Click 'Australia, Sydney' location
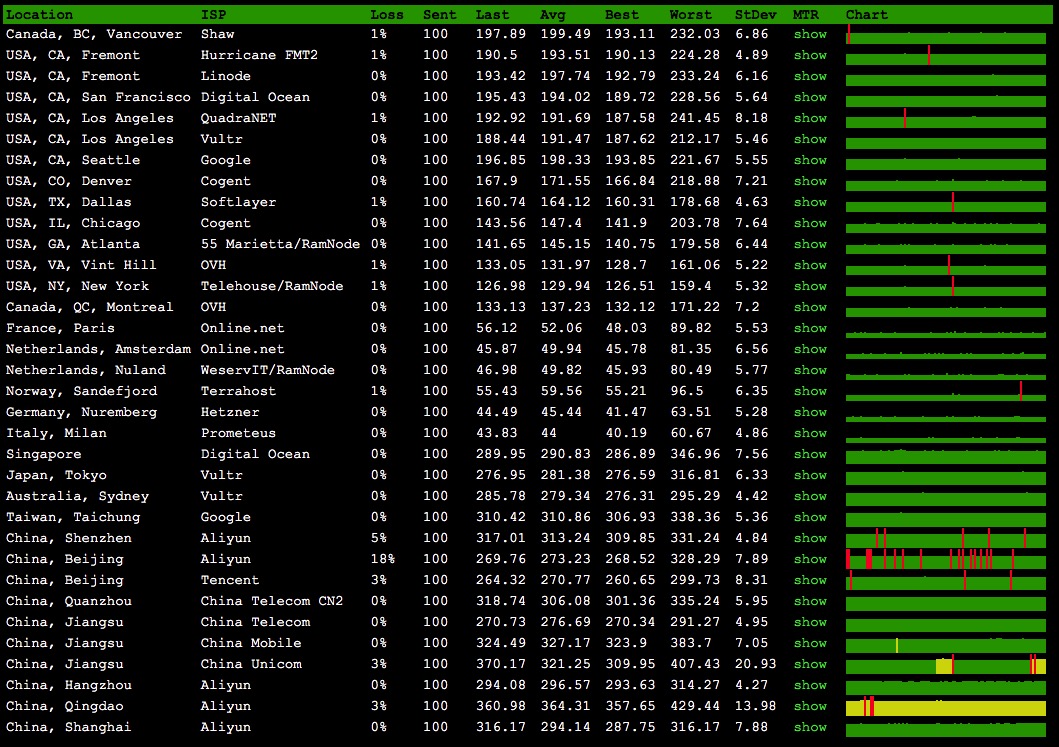1059x747 pixels. (x=77, y=496)
